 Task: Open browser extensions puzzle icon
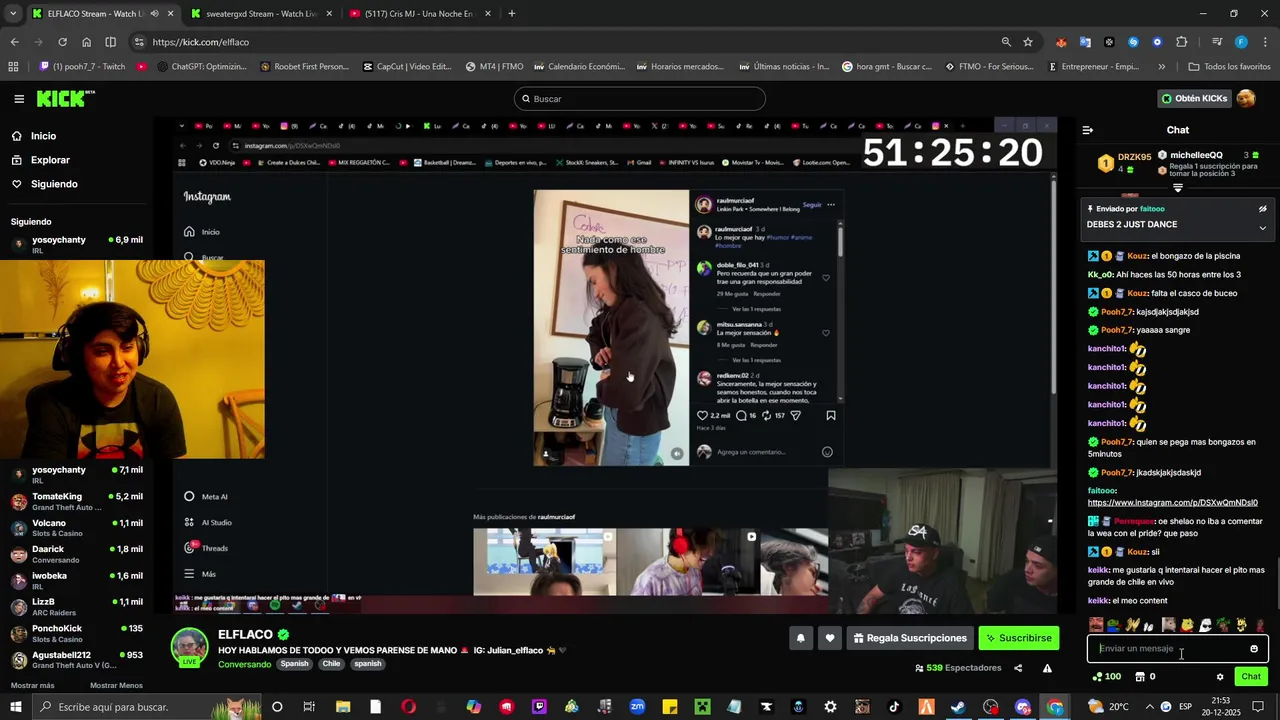pyautogui.click(x=1182, y=42)
